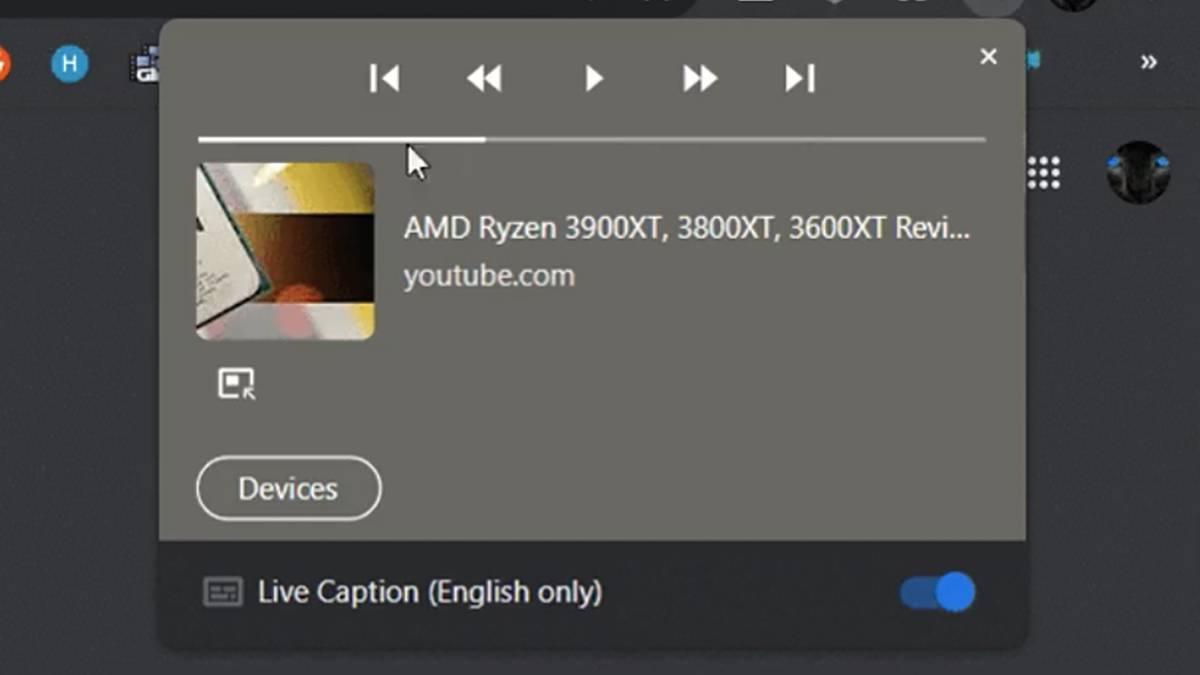Open the Google account avatar
The image size is (1200, 675).
pyautogui.click(x=1138, y=172)
